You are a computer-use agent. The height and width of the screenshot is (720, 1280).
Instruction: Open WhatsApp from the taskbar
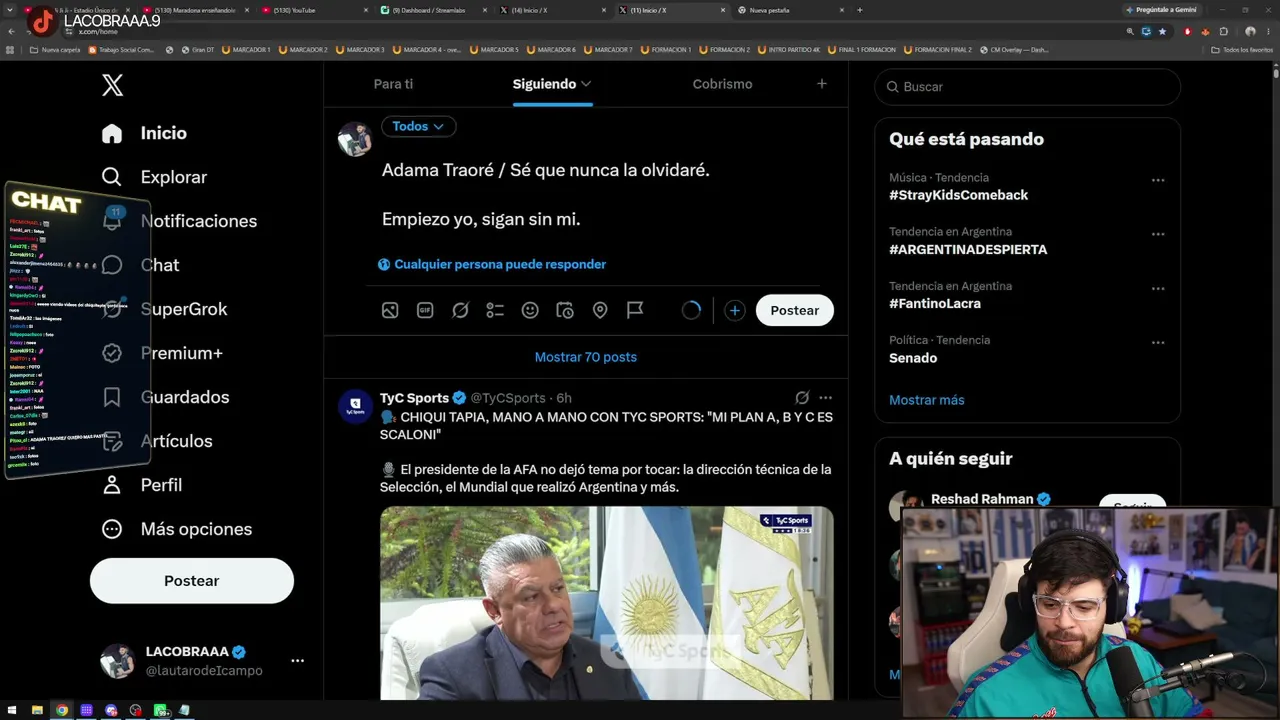pos(160,711)
